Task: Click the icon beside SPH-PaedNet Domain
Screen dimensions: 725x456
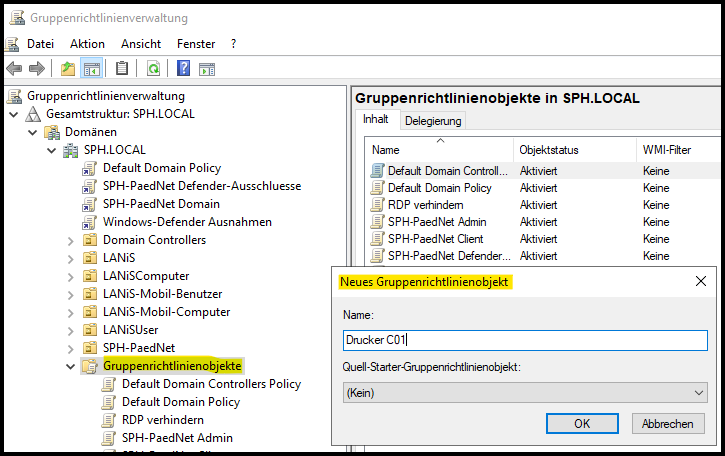Action: click(x=89, y=204)
